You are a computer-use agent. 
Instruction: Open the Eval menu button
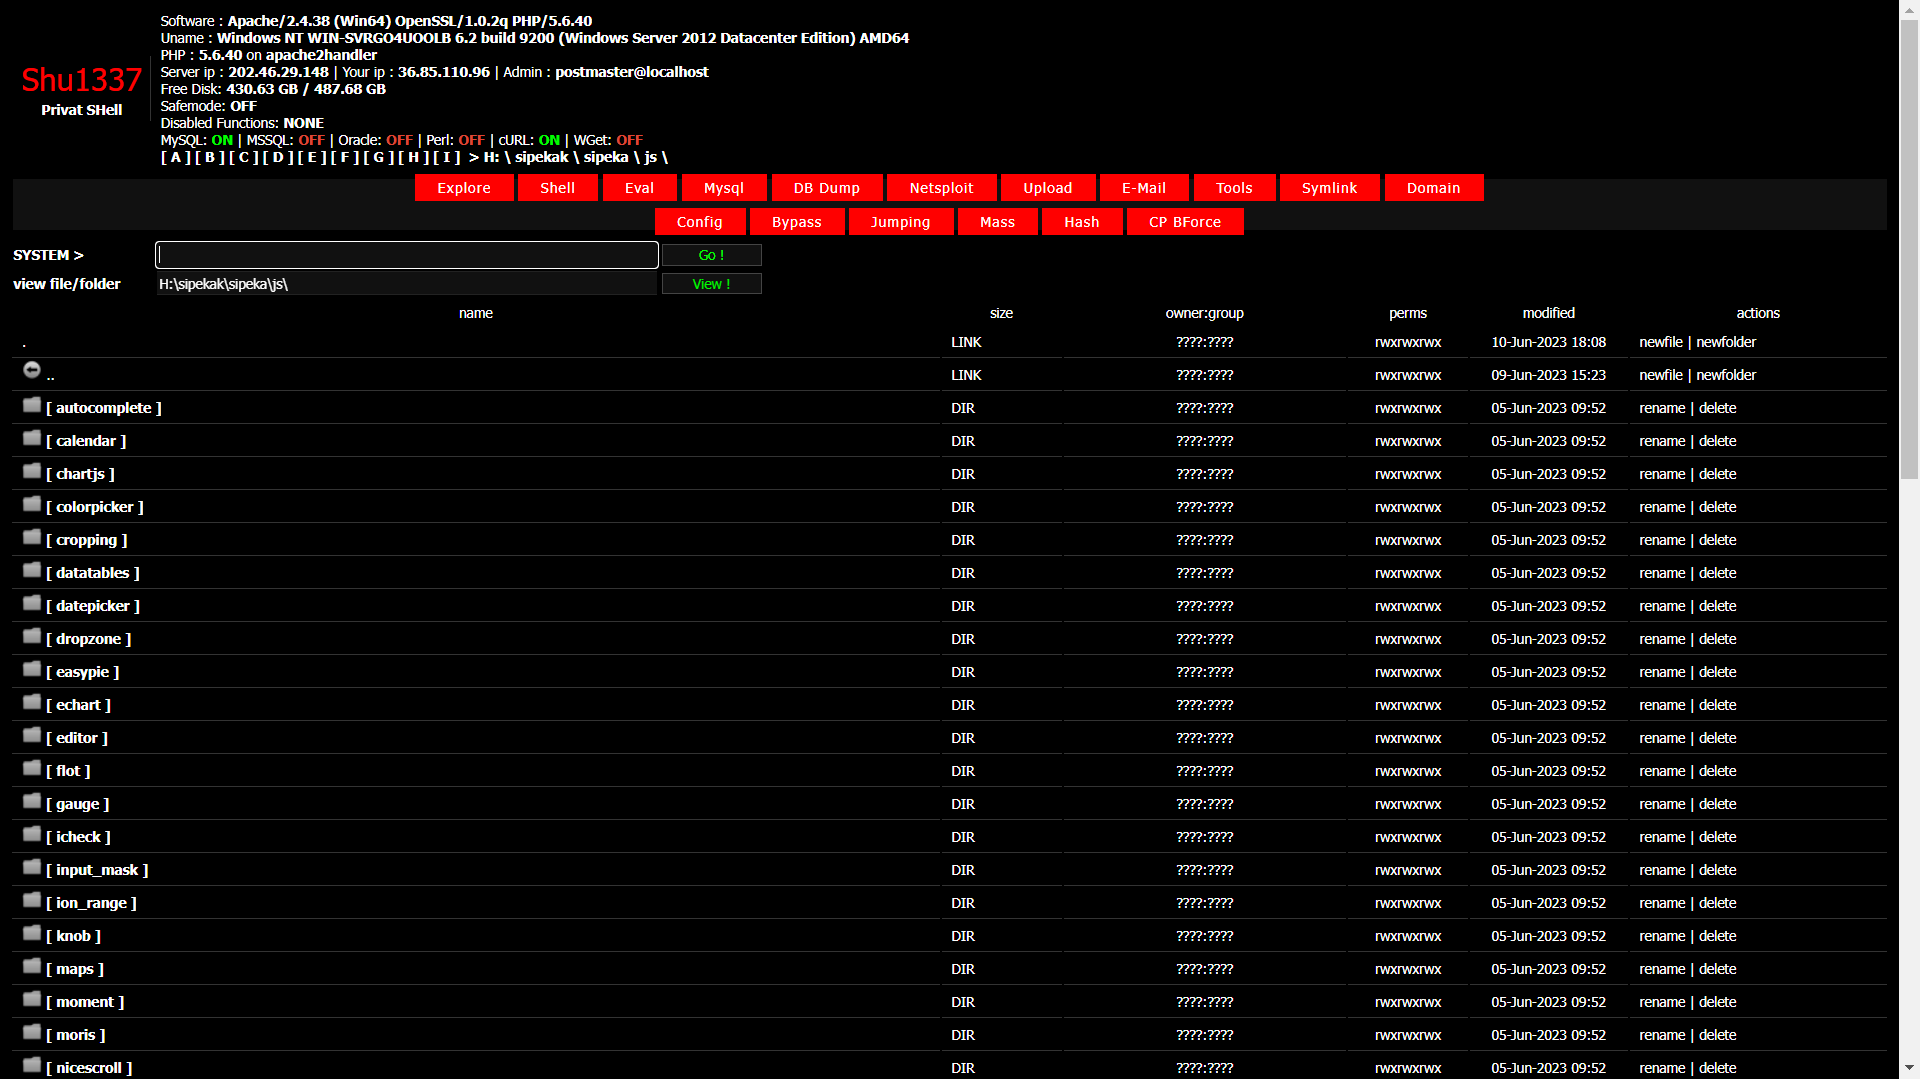[640, 188]
